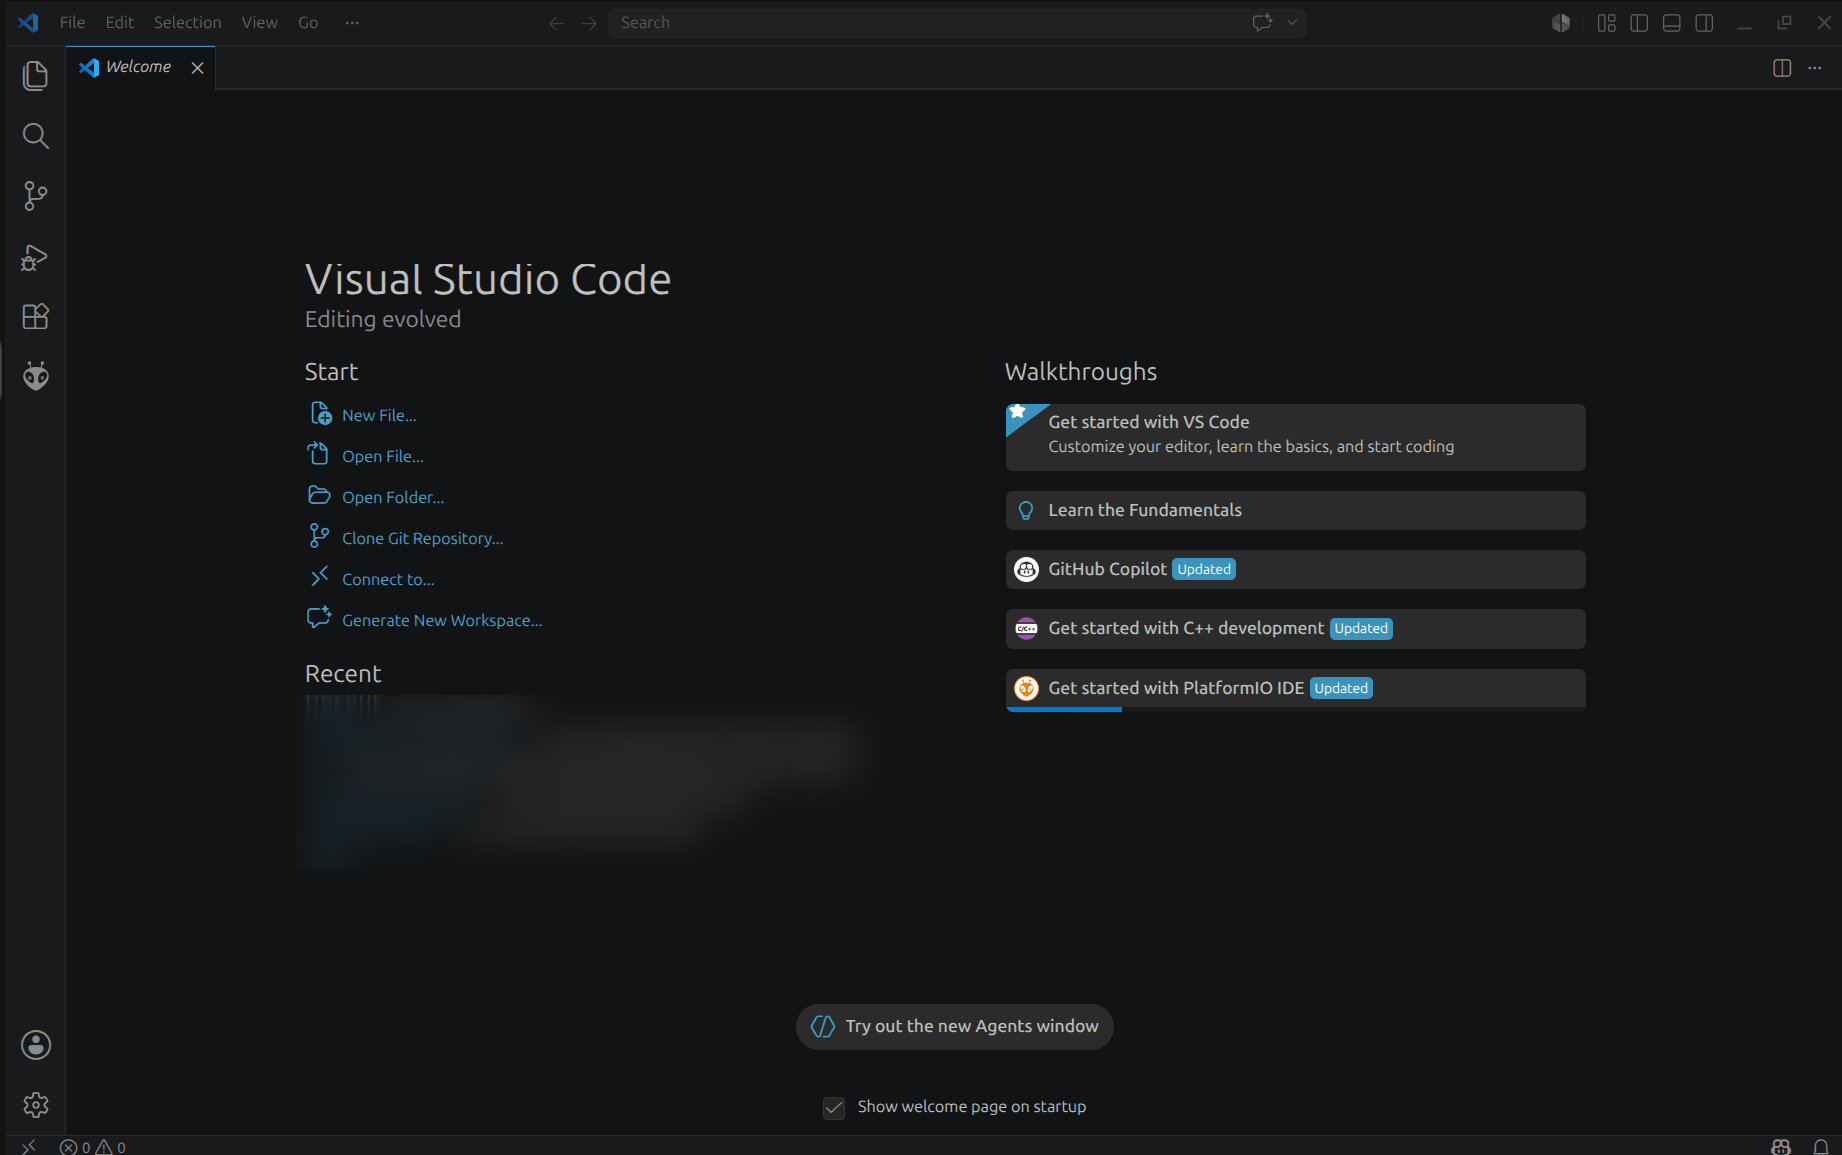Go back with the left arrow
Image resolution: width=1842 pixels, height=1155 pixels.
(x=556, y=23)
